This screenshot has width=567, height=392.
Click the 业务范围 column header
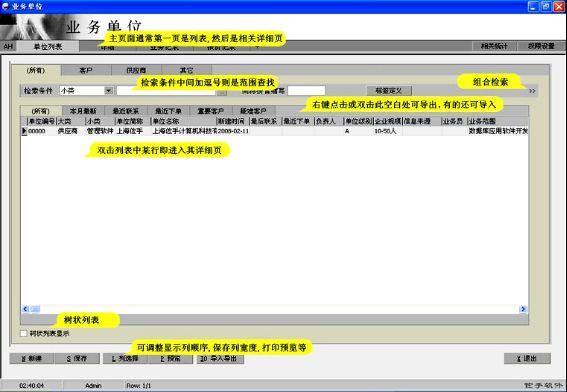click(x=498, y=121)
